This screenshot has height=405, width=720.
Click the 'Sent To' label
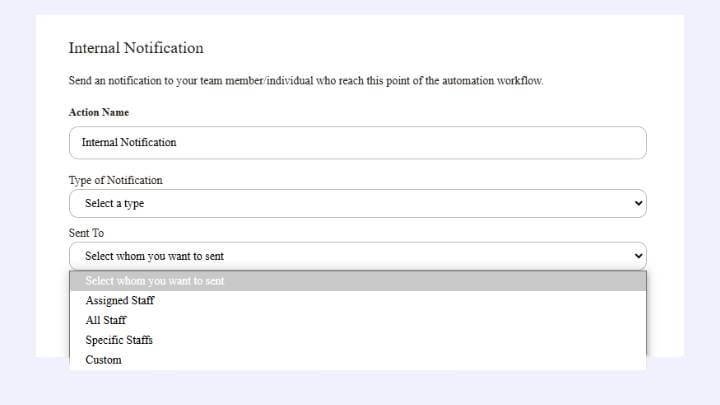coord(86,233)
